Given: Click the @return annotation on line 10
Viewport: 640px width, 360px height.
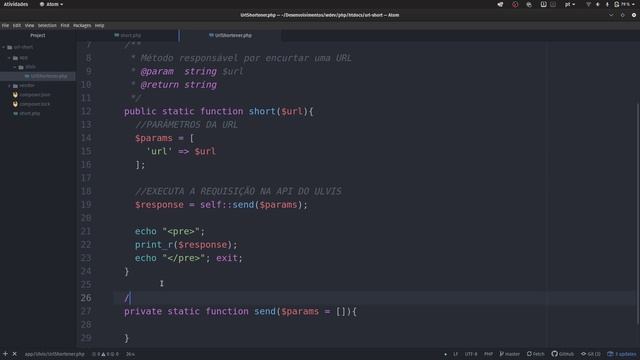Looking at the screenshot, I should click(x=160, y=85).
